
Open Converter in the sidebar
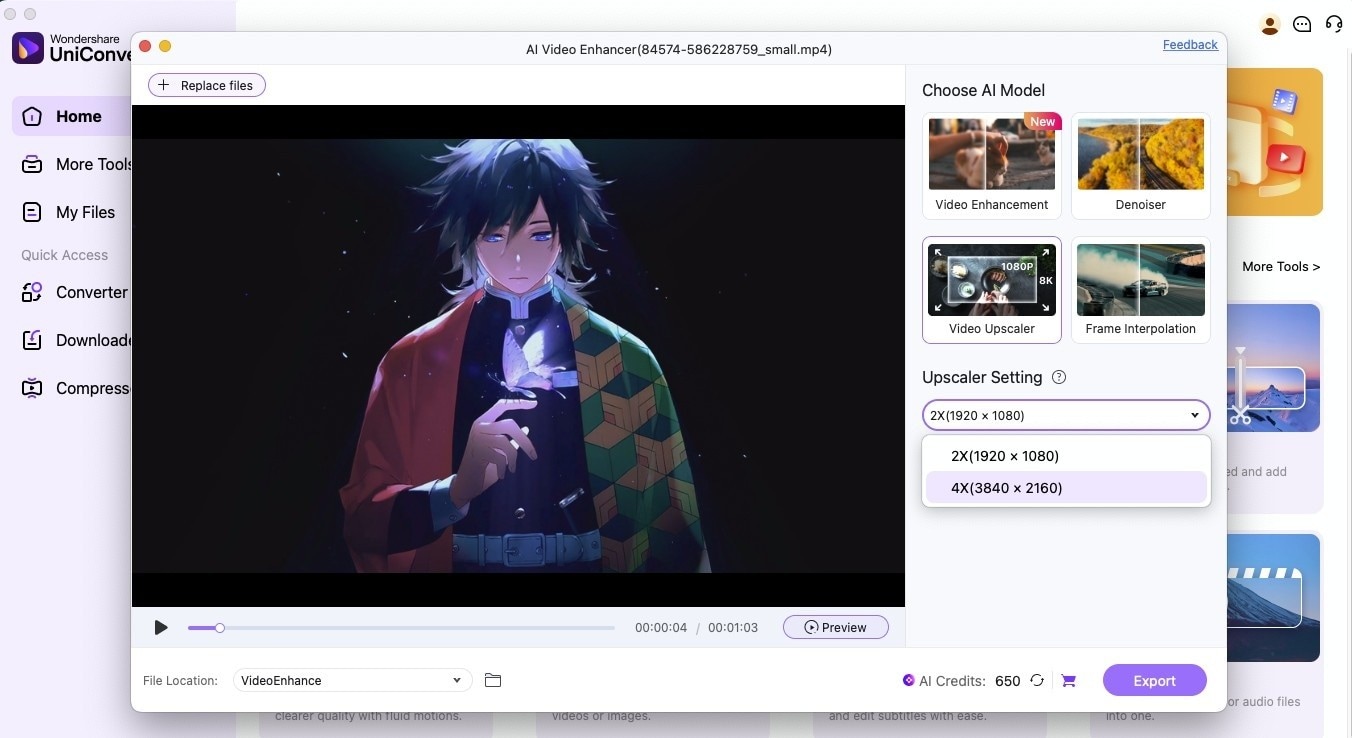75,292
